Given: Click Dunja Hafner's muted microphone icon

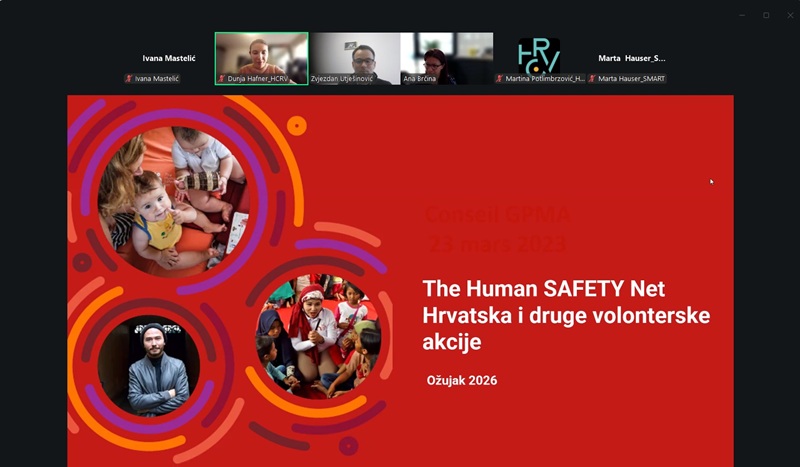Looking at the screenshot, I should [x=222, y=79].
